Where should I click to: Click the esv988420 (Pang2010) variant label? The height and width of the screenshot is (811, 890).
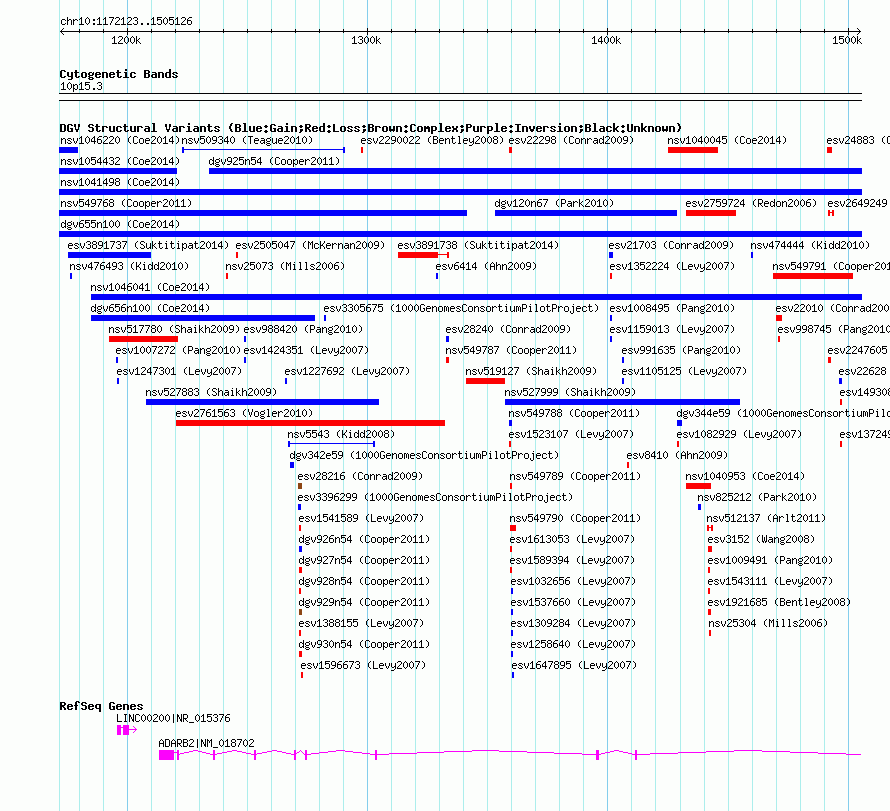303,329
